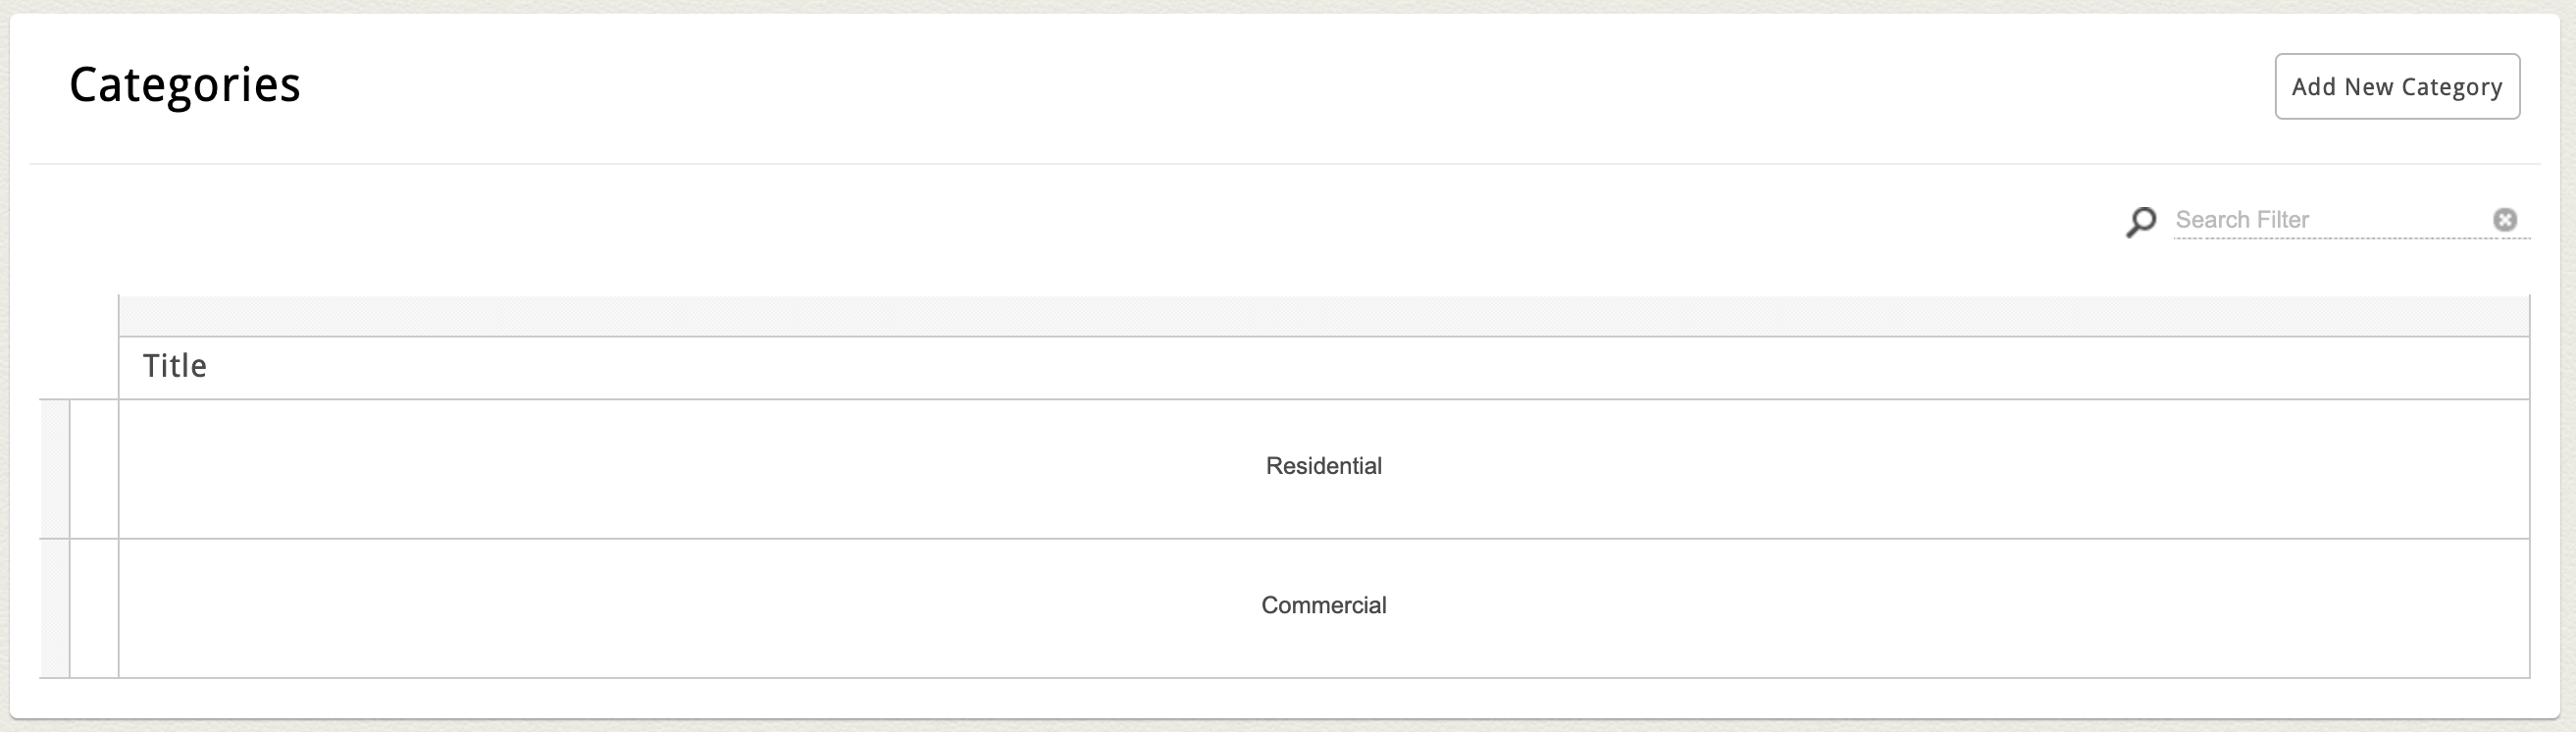The image size is (2576, 732).
Task: Click the Residential row's blank cell beside the handle
Action: pyautogui.click(x=94, y=469)
